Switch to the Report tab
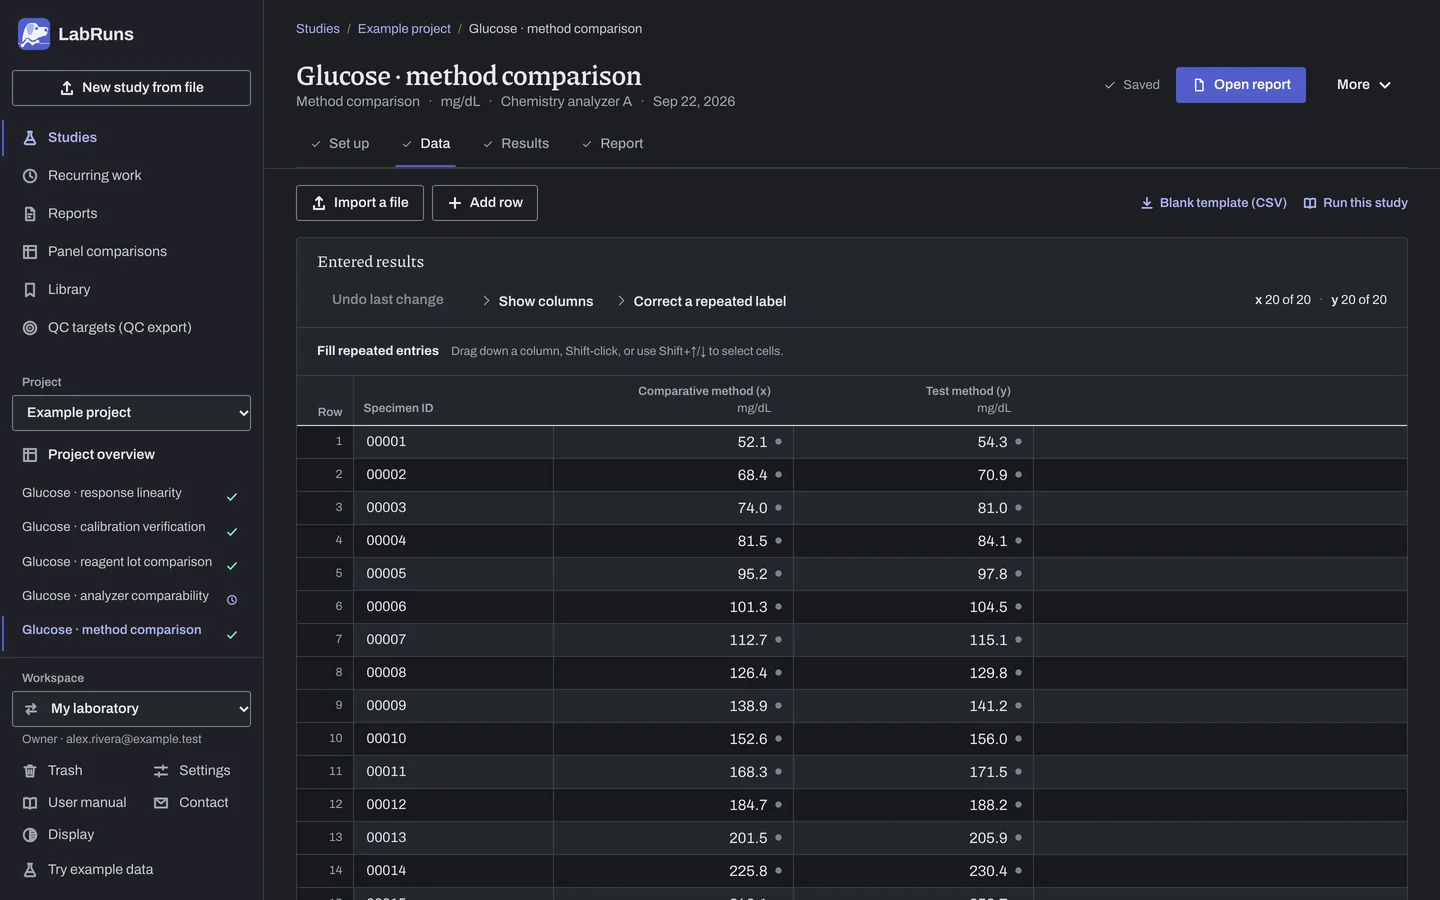The width and height of the screenshot is (1440, 900). [x=612, y=144]
